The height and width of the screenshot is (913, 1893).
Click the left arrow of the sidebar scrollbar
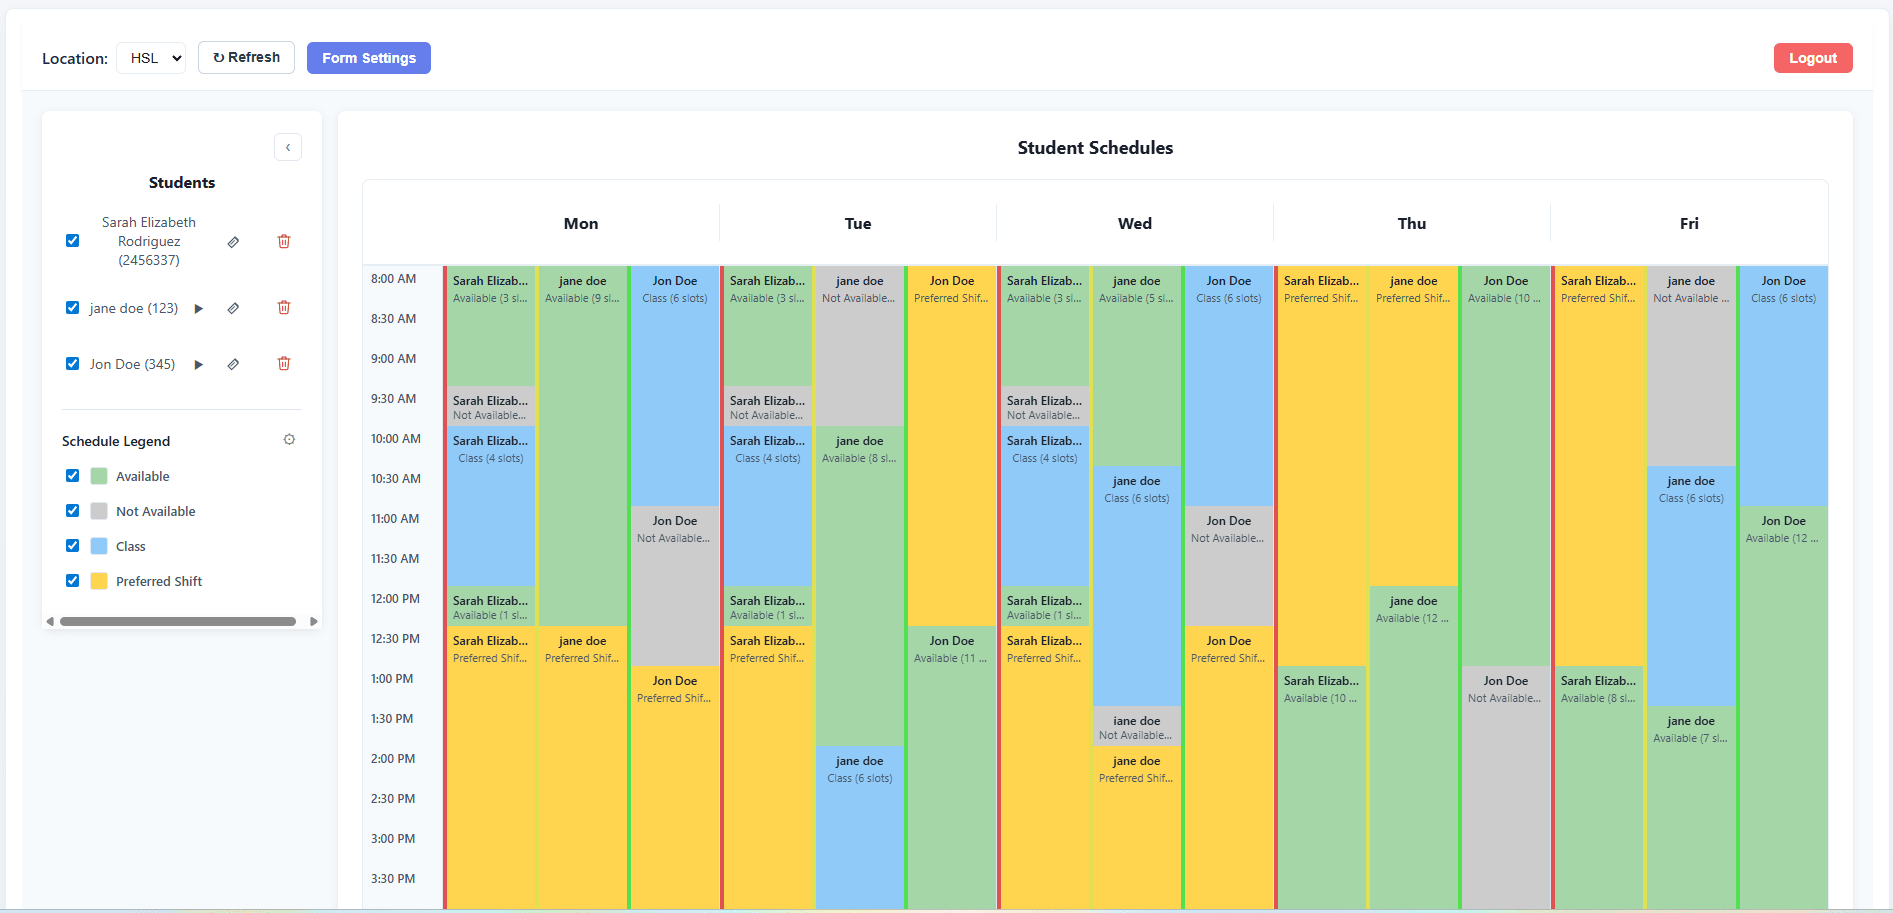50,621
